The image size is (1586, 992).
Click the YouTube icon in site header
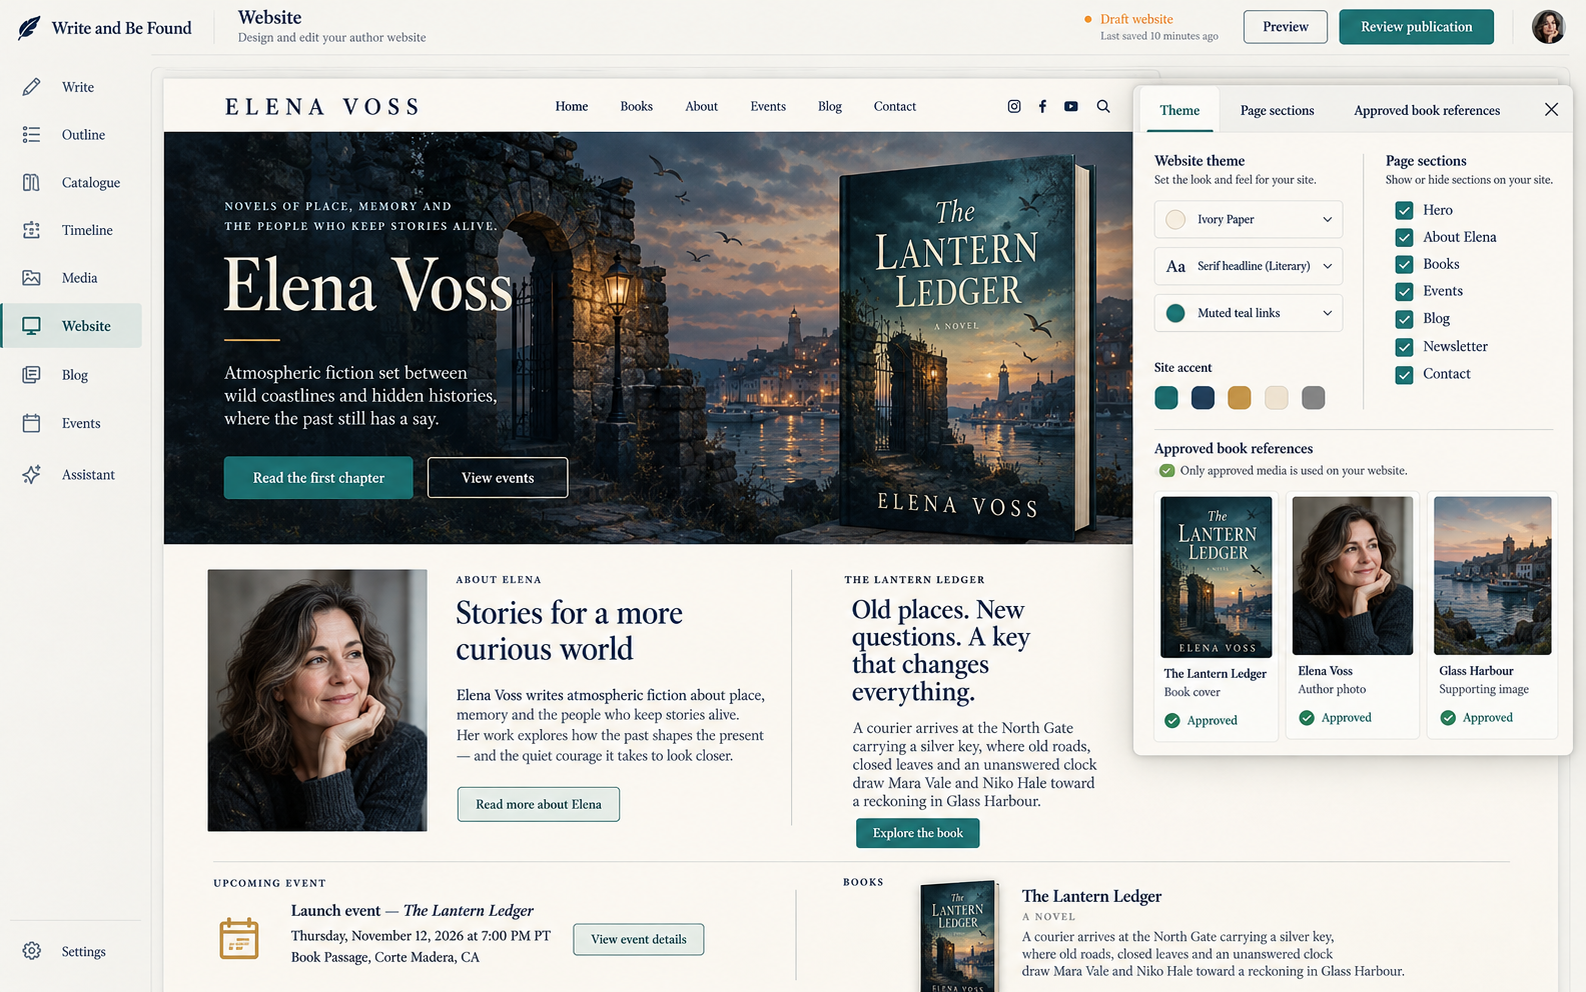click(x=1071, y=106)
